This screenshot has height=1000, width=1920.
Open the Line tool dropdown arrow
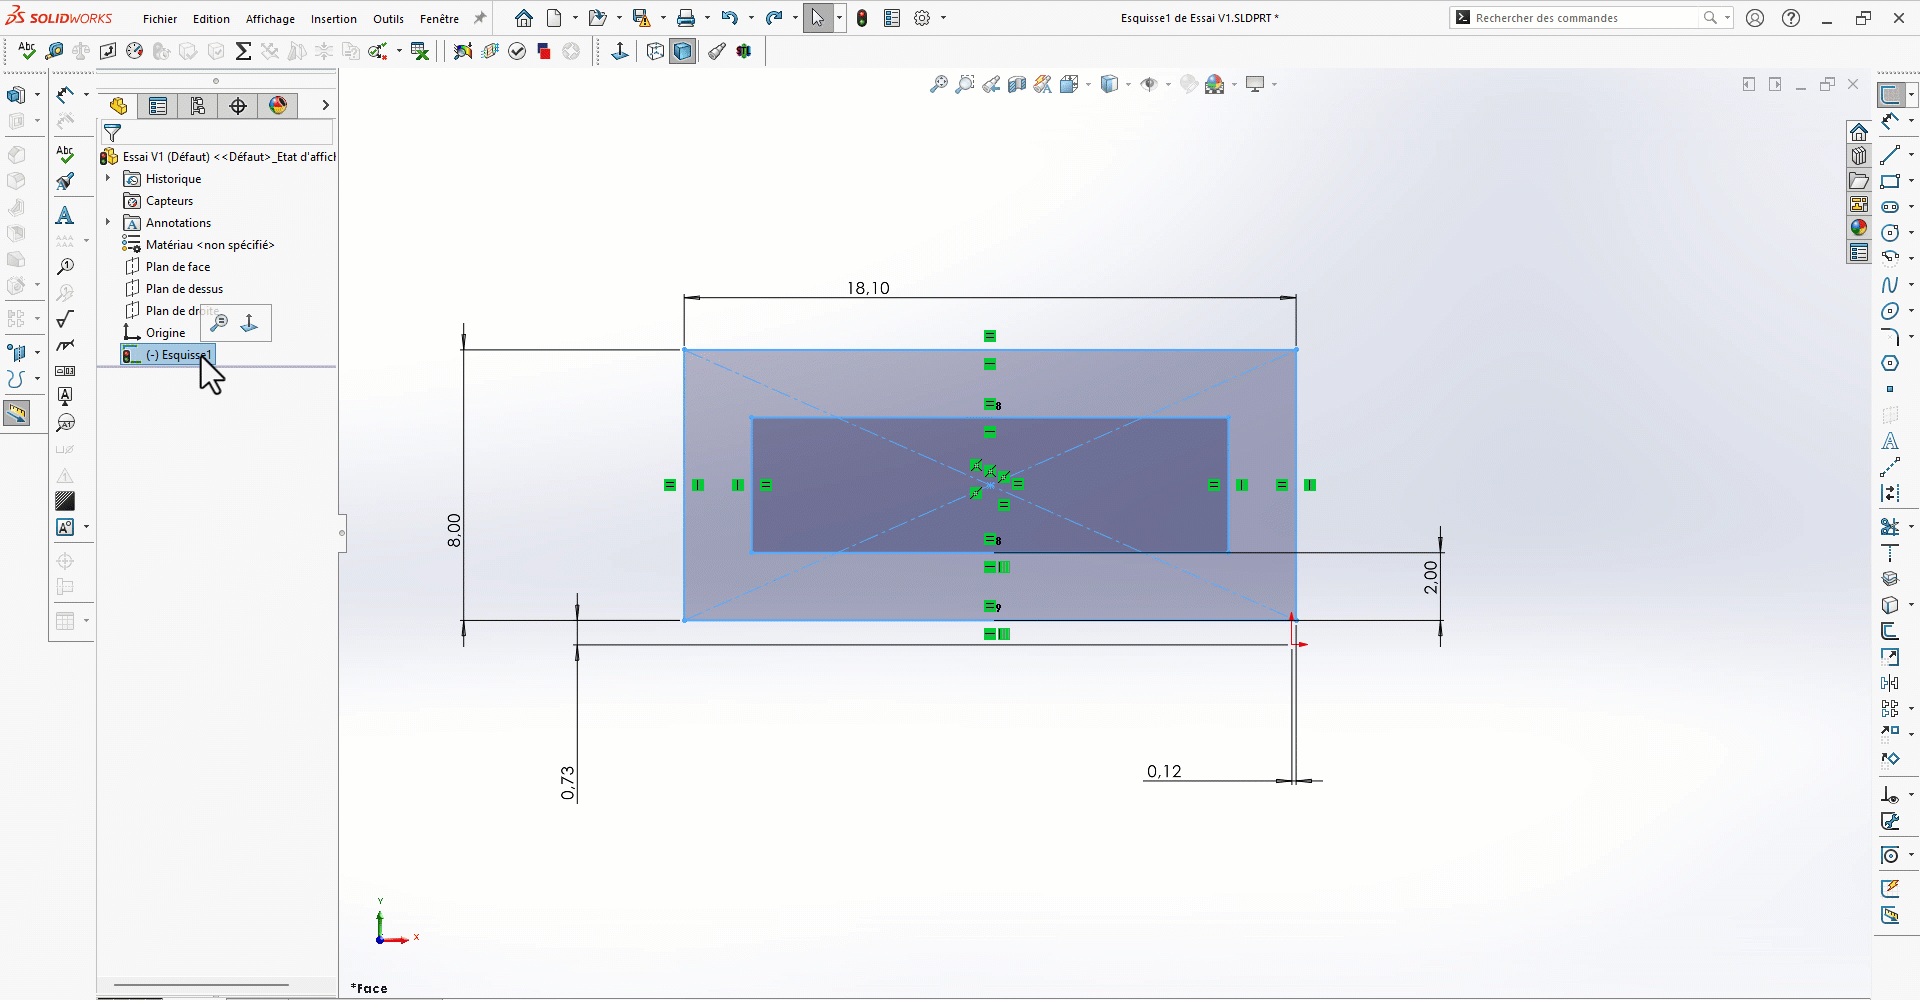coord(1911,155)
